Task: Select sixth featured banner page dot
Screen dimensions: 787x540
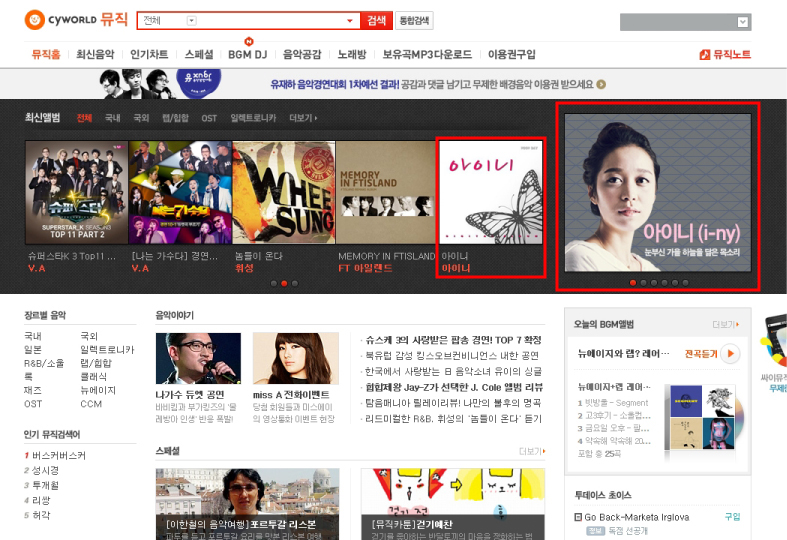Action: point(686,283)
